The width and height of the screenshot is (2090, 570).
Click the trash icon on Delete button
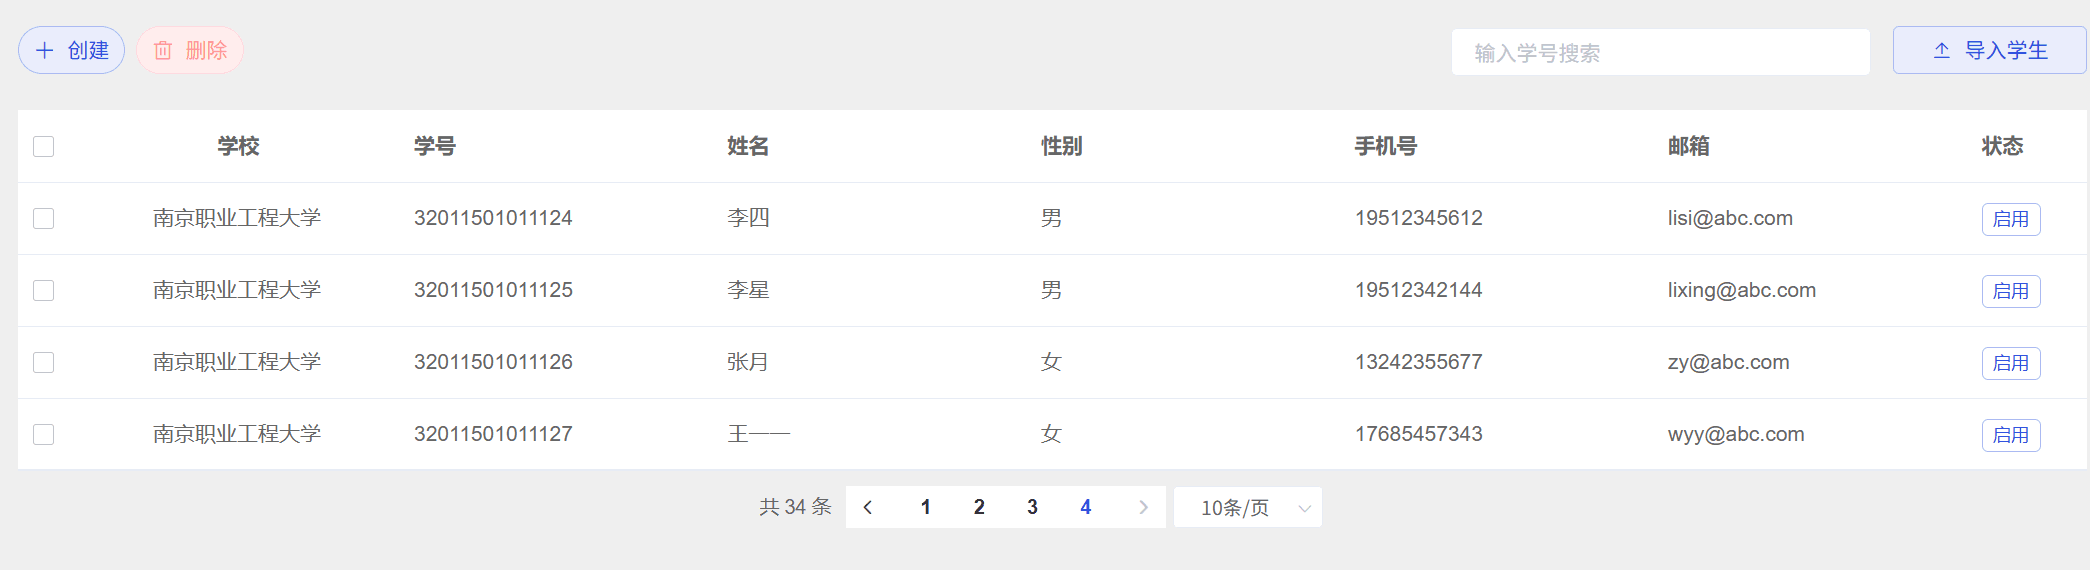(163, 51)
